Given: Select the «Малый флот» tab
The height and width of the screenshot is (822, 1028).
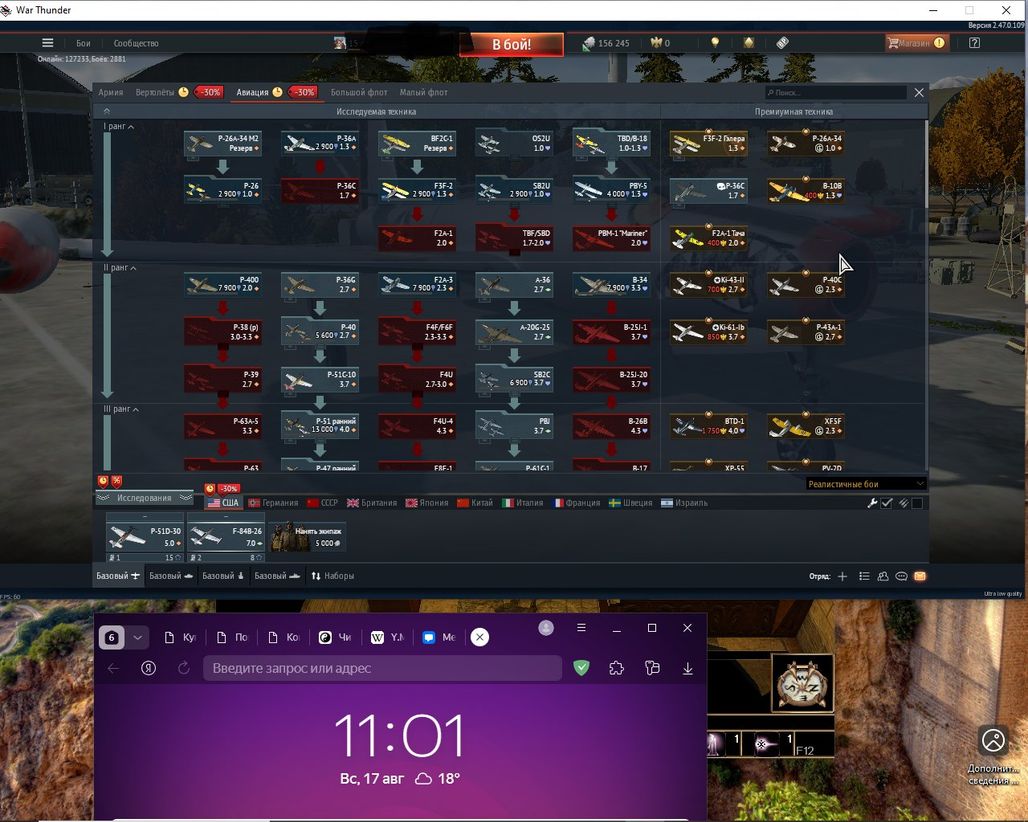Looking at the screenshot, I should 424,92.
